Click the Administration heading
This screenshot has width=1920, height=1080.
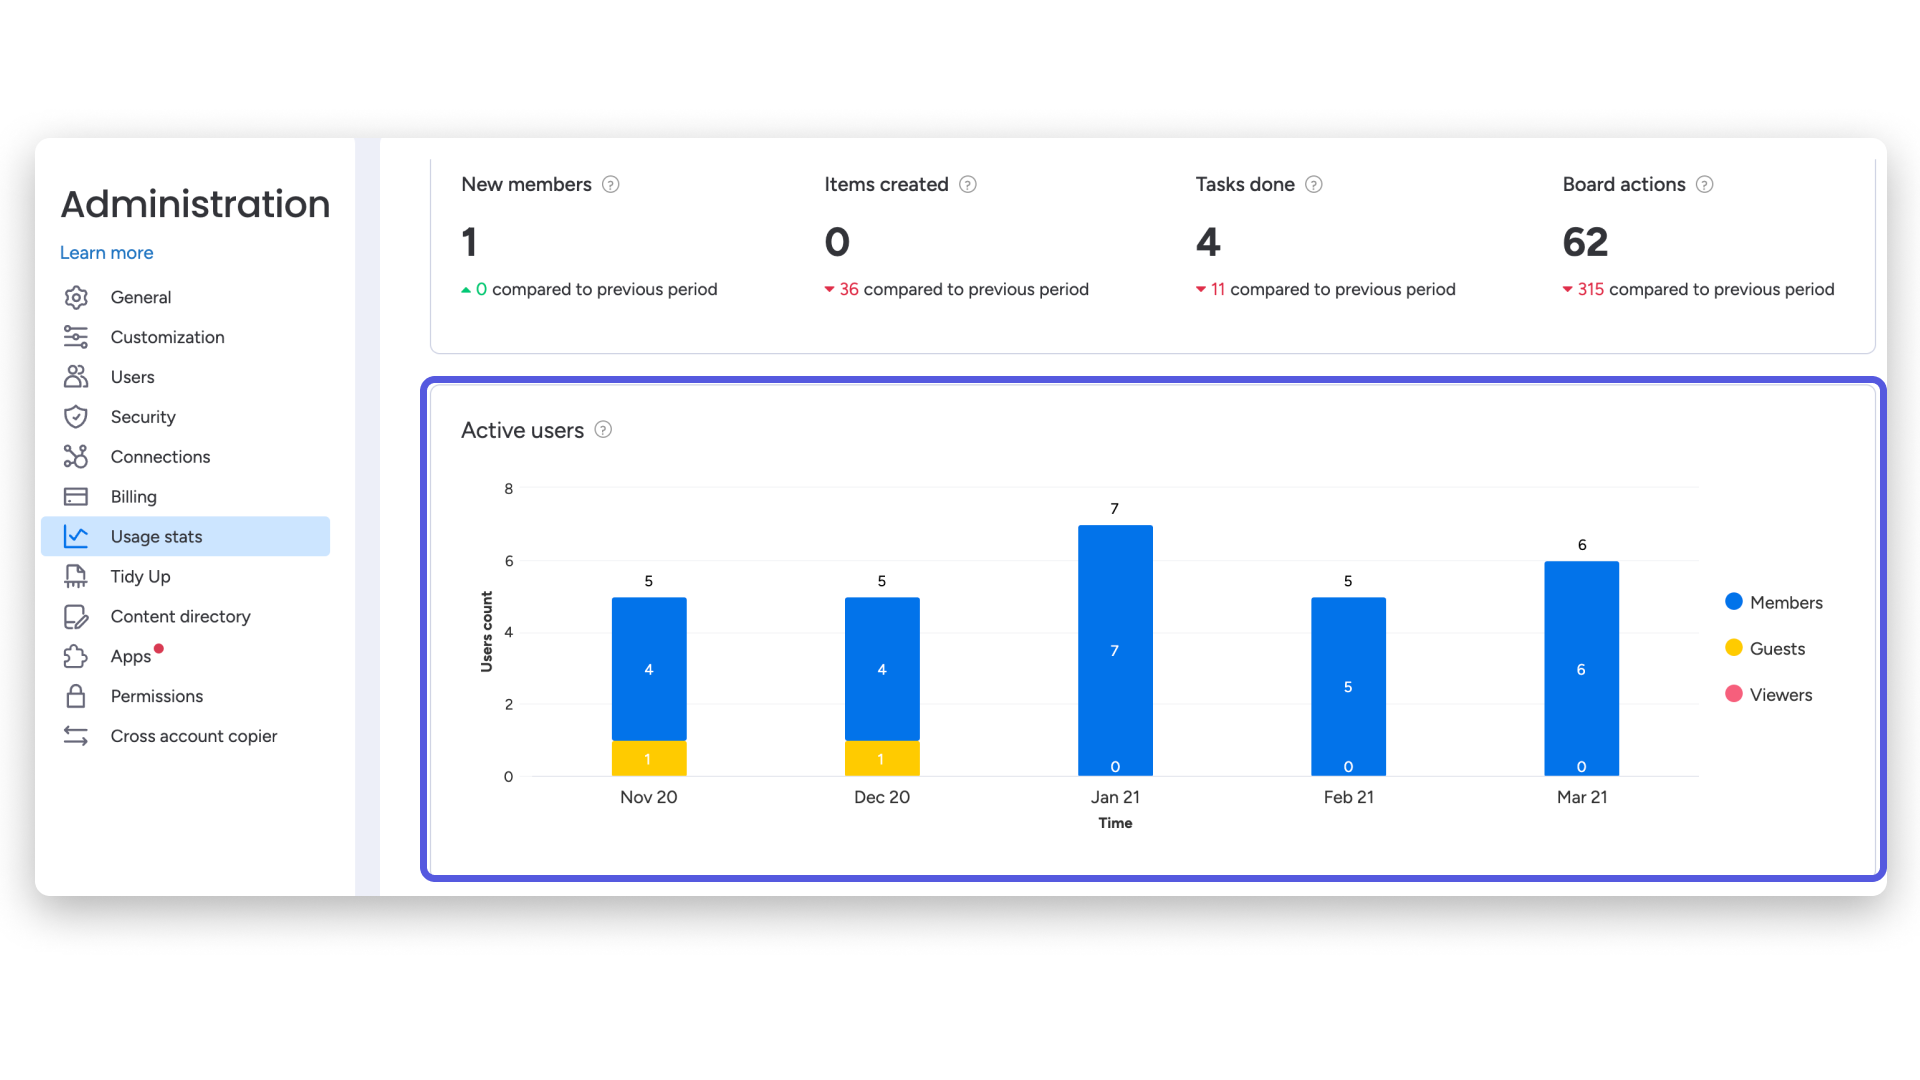[195, 204]
